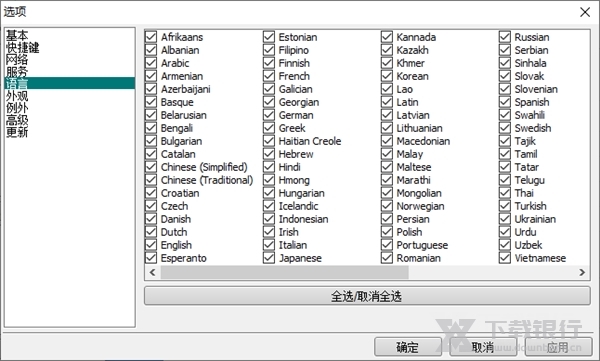Uncheck the Polish language checkbox
Viewport: 600px width, 361px height.
click(x=387, y=232)
